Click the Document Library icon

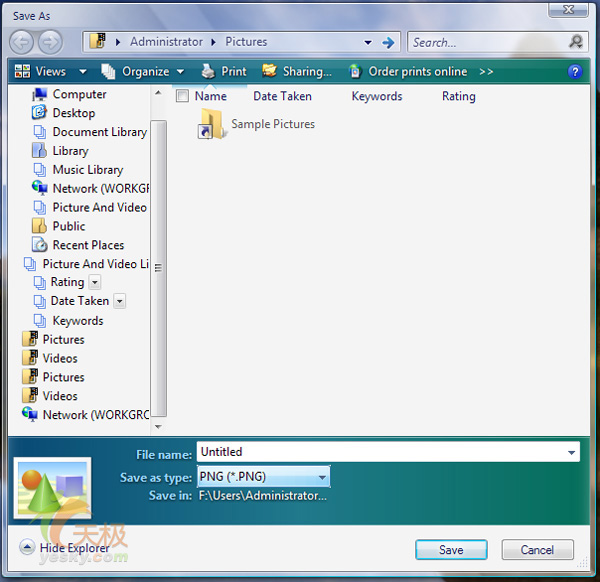point(40,132)
